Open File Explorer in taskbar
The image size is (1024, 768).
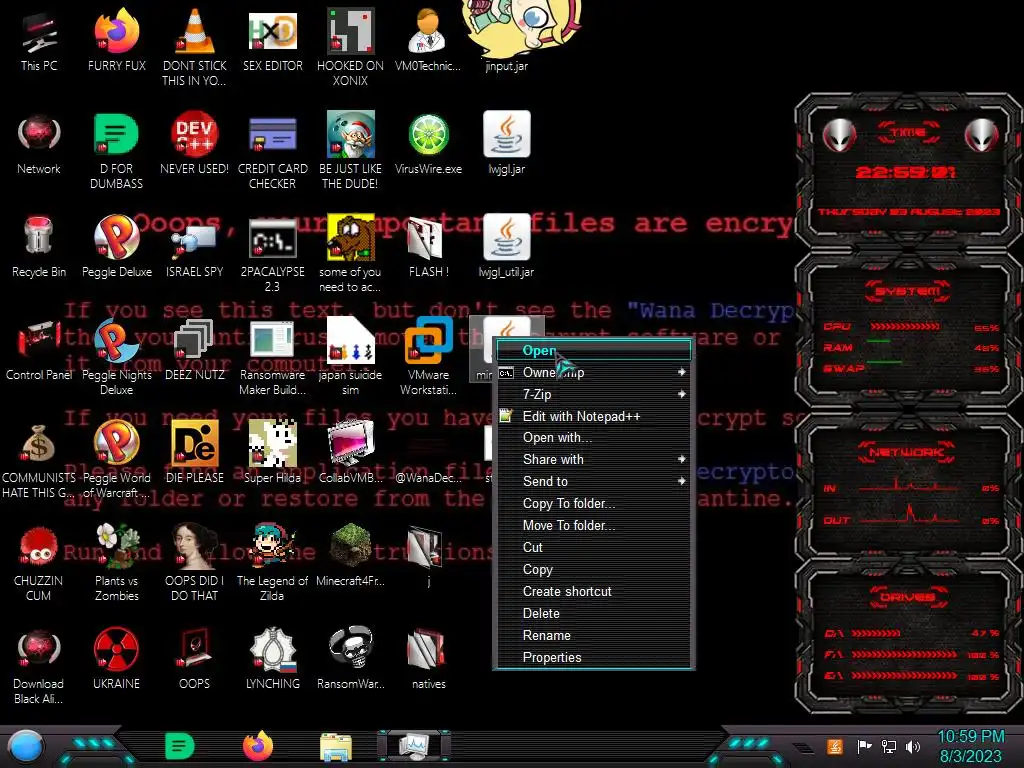tap(336, 747)
